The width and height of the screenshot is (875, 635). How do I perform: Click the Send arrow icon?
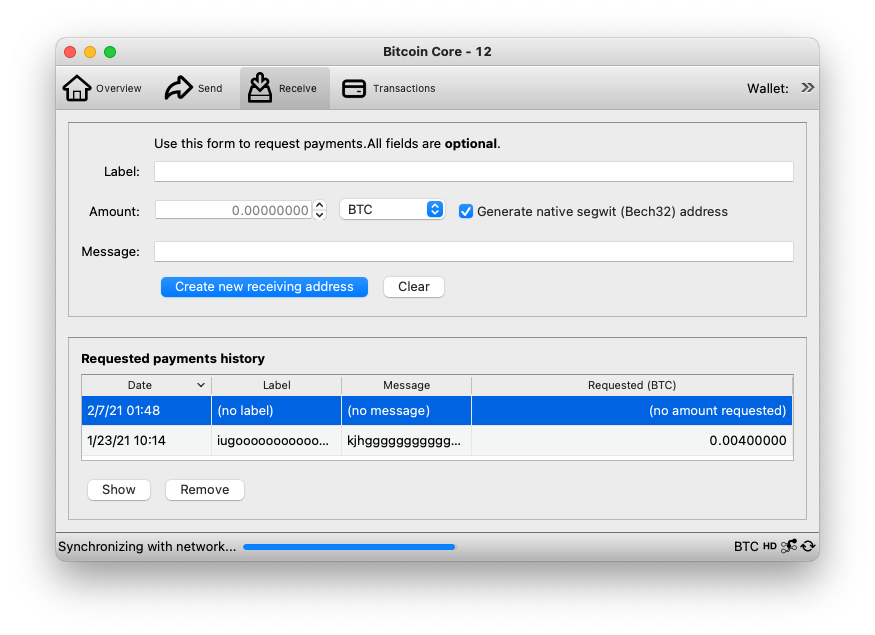coord(178,88)
